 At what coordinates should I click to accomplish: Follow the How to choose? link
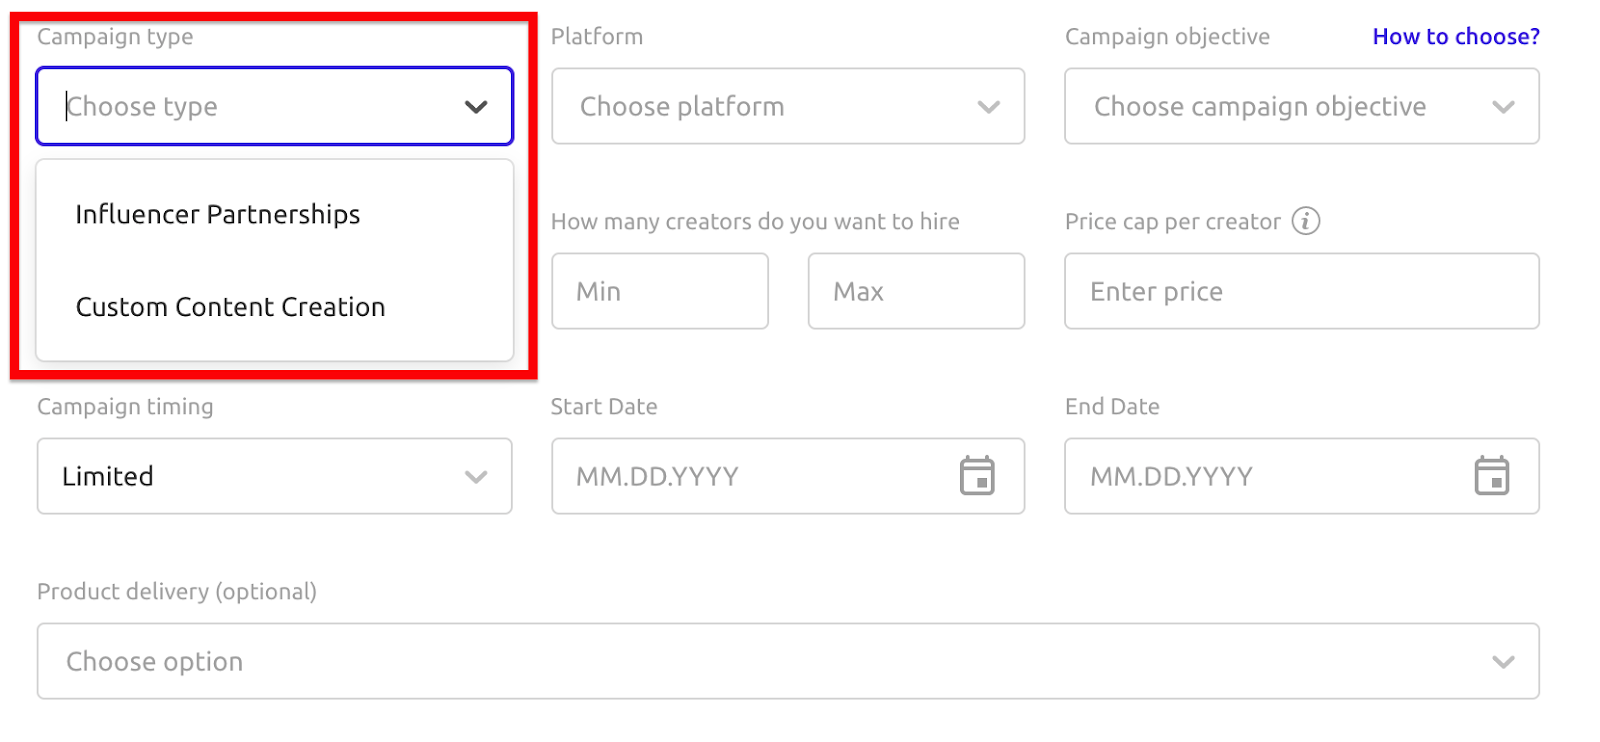tap(1456, 36)
